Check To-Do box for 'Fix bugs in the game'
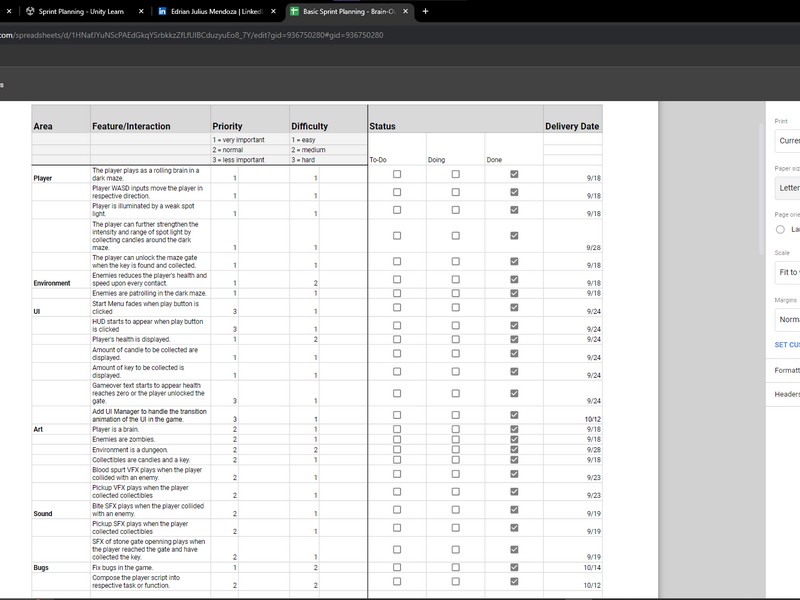This screenshot has width=800, height=600. click(397, 567)
